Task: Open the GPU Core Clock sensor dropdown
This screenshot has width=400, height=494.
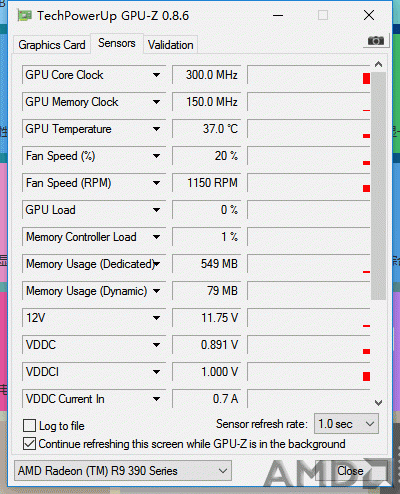Action: (156, 75)
